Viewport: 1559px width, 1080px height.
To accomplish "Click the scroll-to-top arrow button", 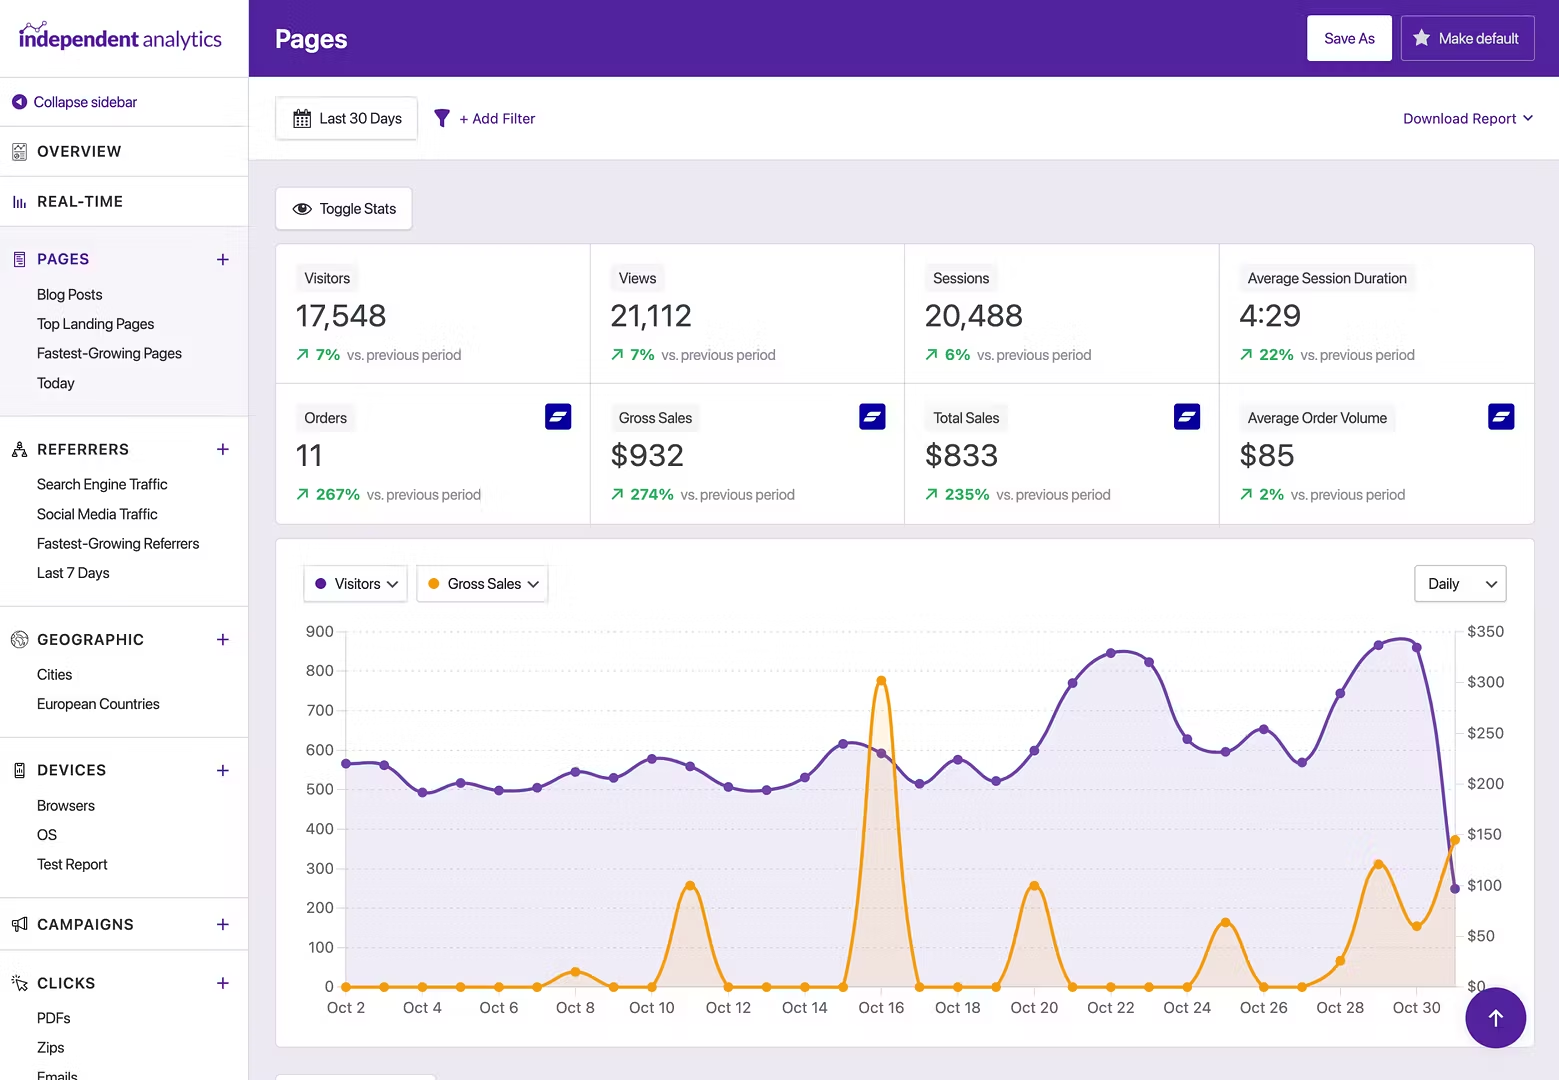I will 1495,1017.
